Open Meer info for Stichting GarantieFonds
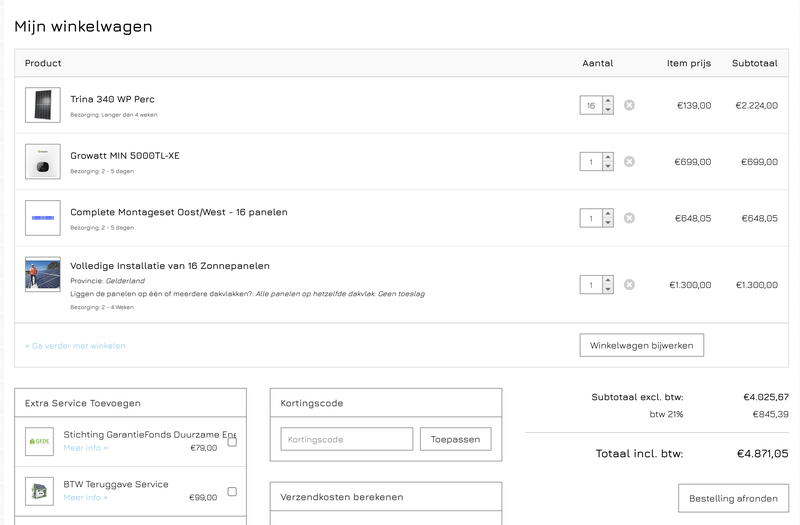This screenshot has height=525, width=800. 86,448
